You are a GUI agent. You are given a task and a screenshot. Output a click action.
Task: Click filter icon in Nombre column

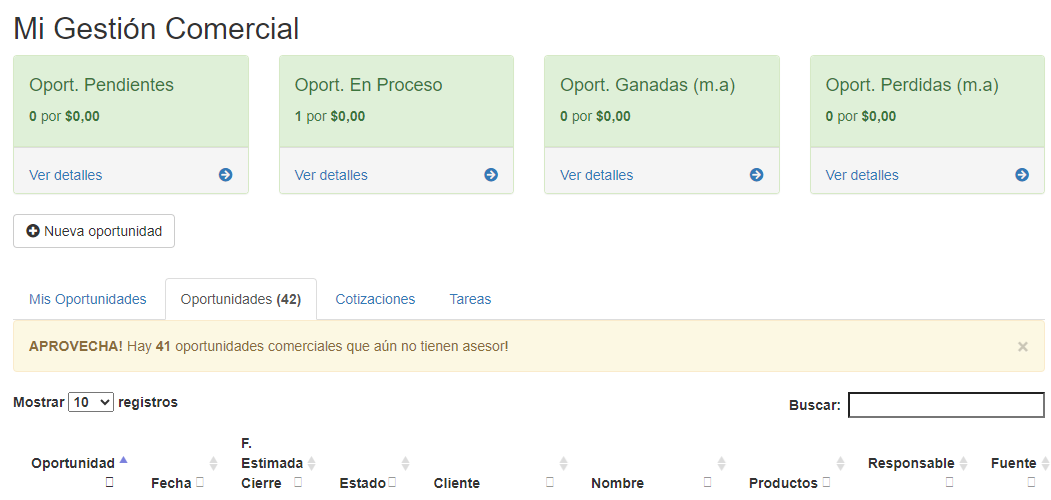(x=708, y=482)
